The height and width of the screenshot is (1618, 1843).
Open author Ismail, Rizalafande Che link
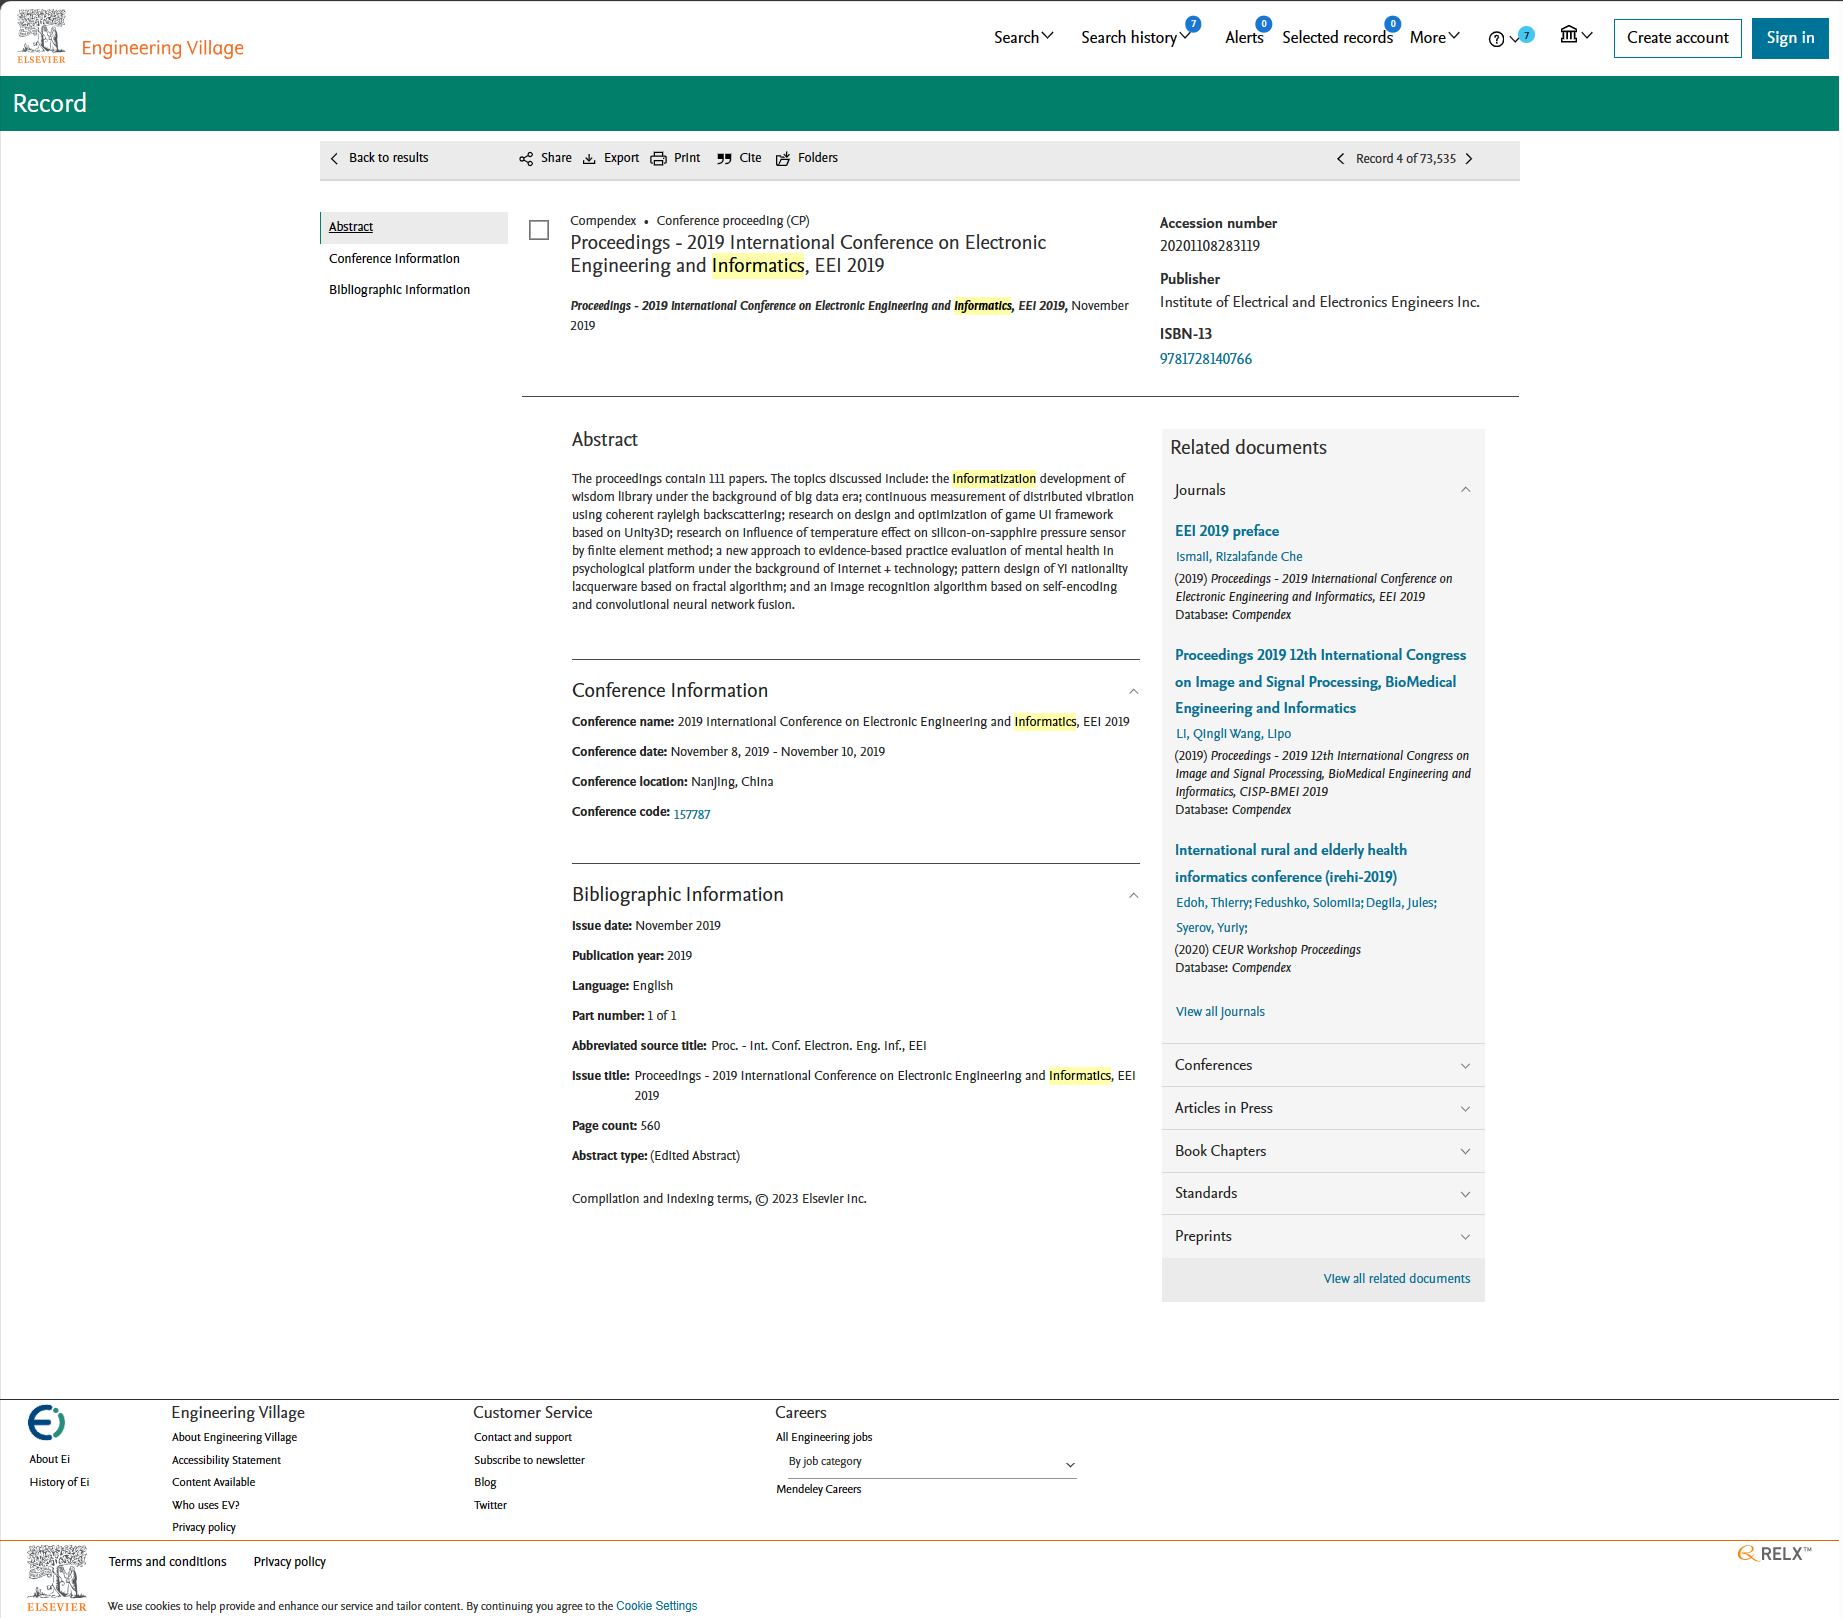[x=1239, y=557]
